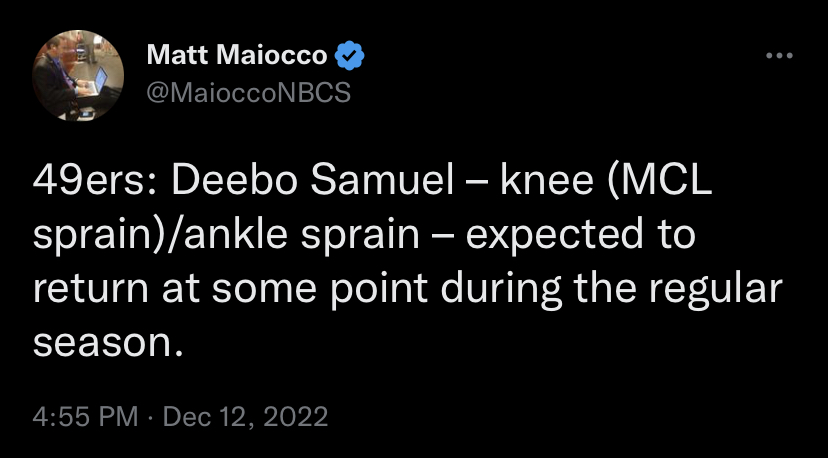Click the laptop shown in the avatar photo
This screenshot has height=458, width=828.
97,82
